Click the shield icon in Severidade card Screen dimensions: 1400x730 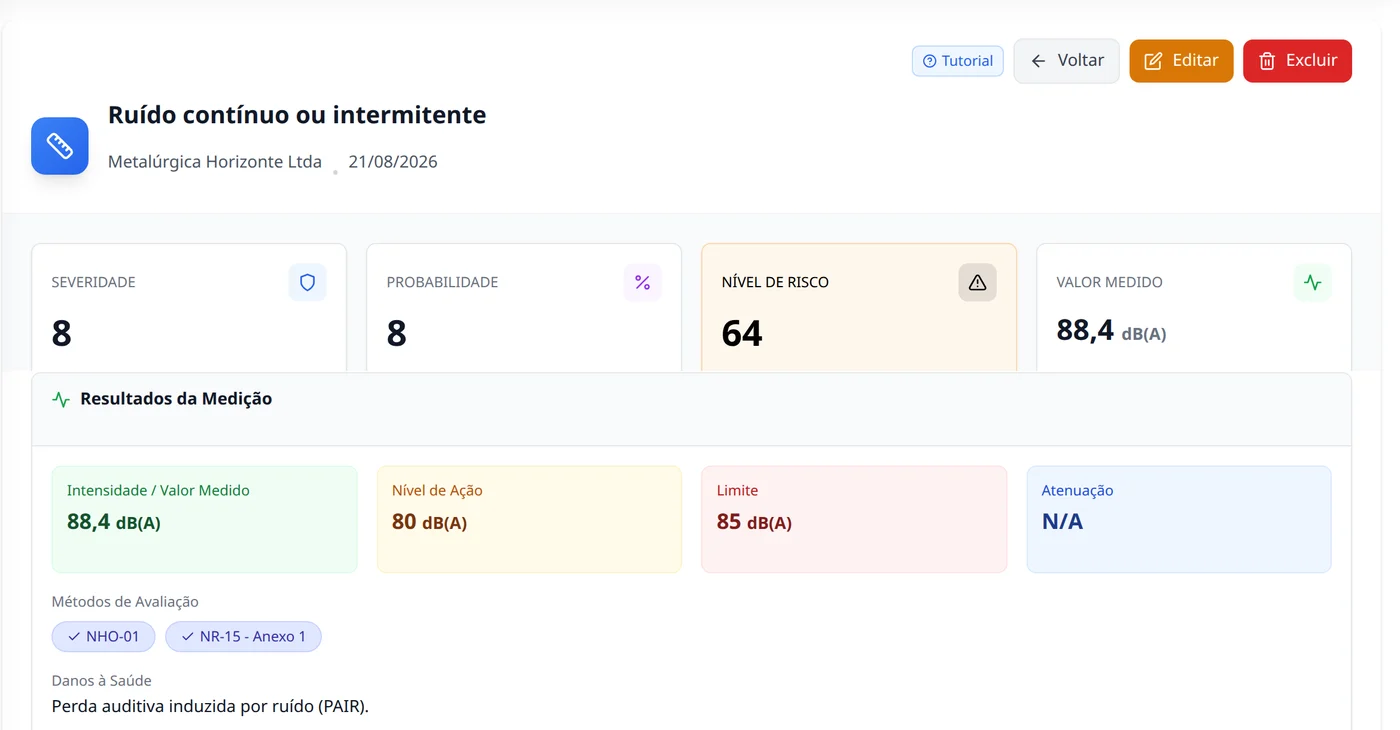tap(307, 283)
